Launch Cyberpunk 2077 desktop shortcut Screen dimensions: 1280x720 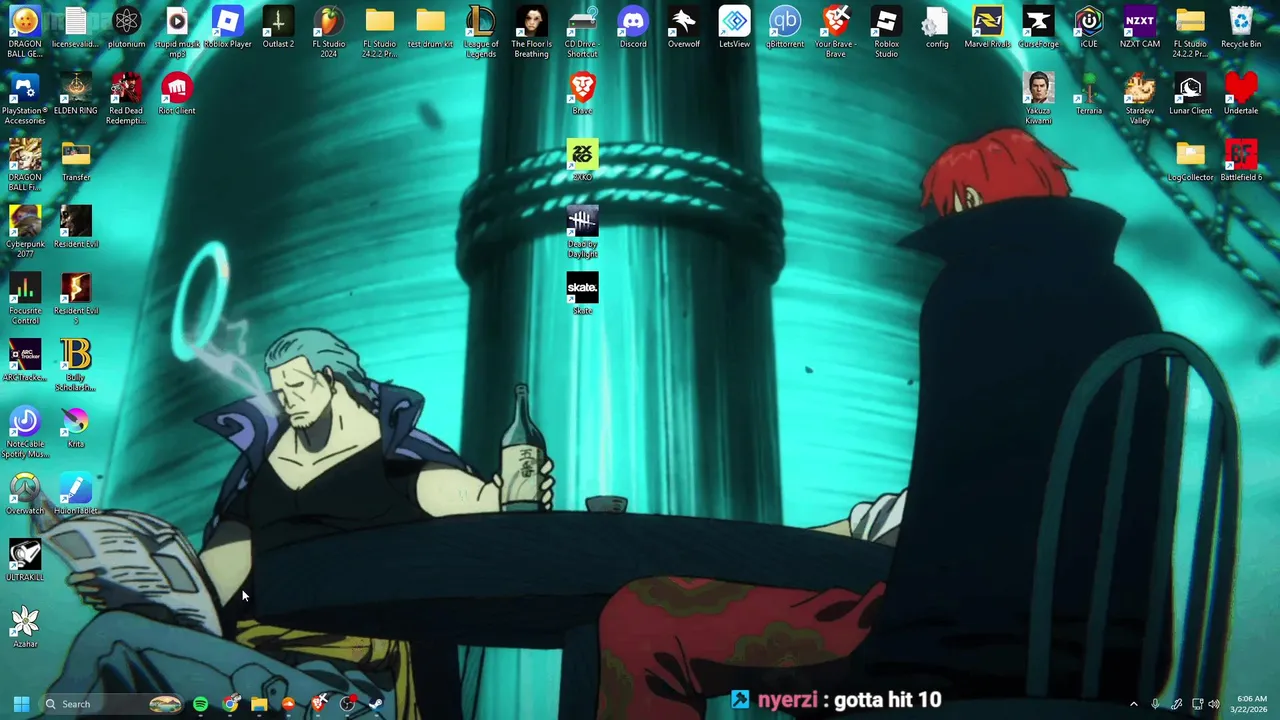click(x=25, y=232)
